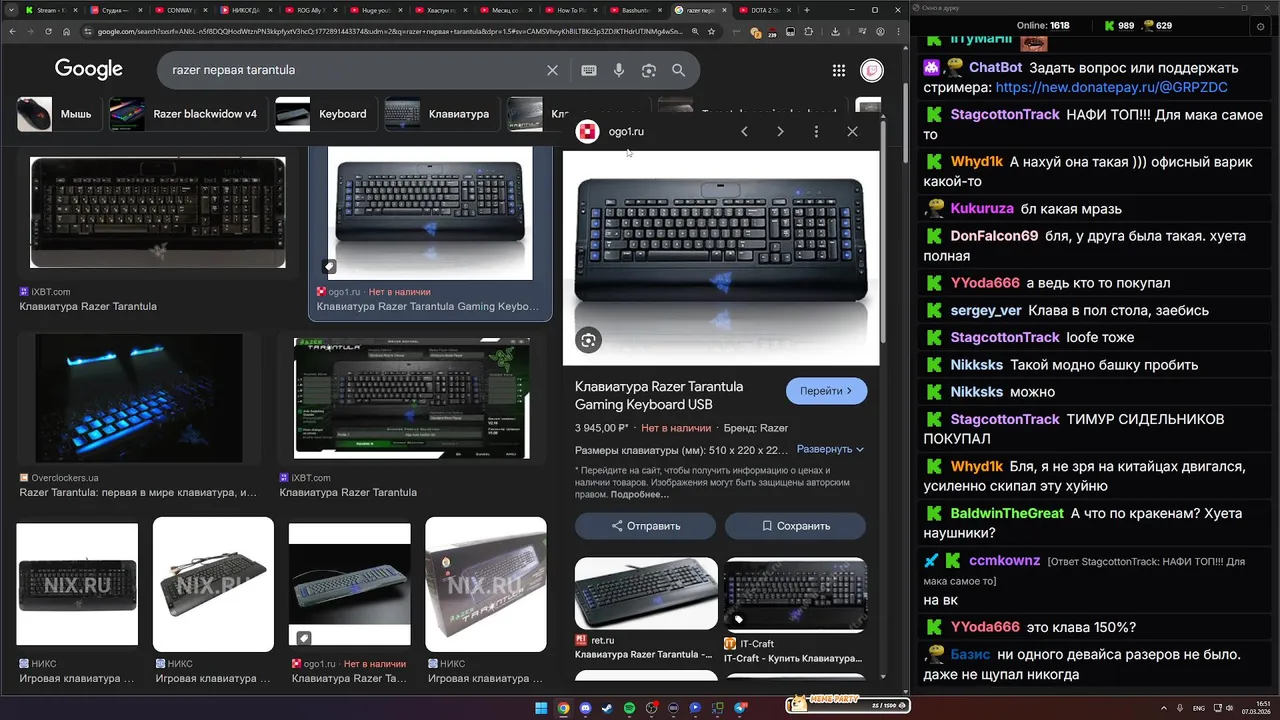Open the on-screen keyboard input tool

pyautogui.click(x=589, y=70)
